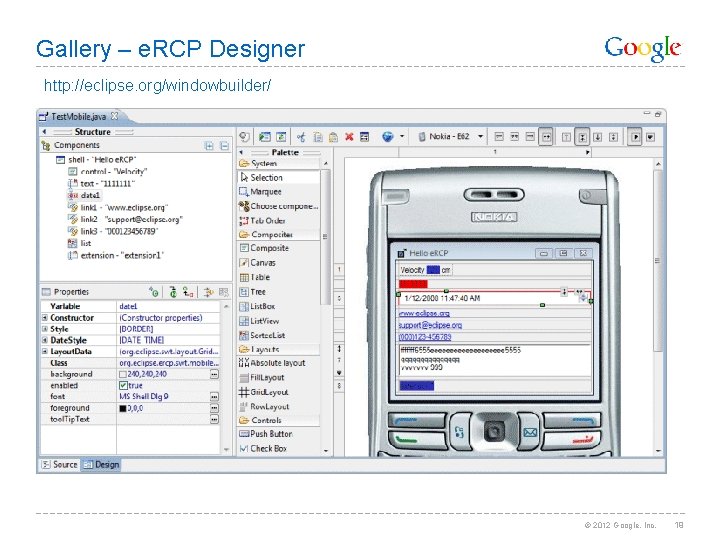Select Absolute layout in the Palette

coord(272,363)
